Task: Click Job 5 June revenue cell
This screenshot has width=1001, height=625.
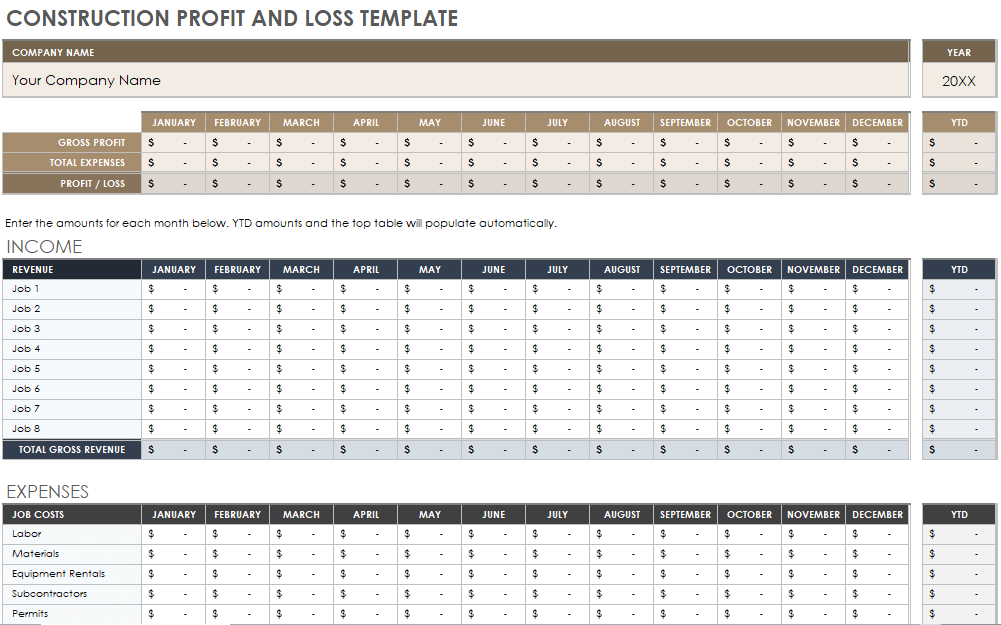Action: pyautogui.click(x=494, y=369)
